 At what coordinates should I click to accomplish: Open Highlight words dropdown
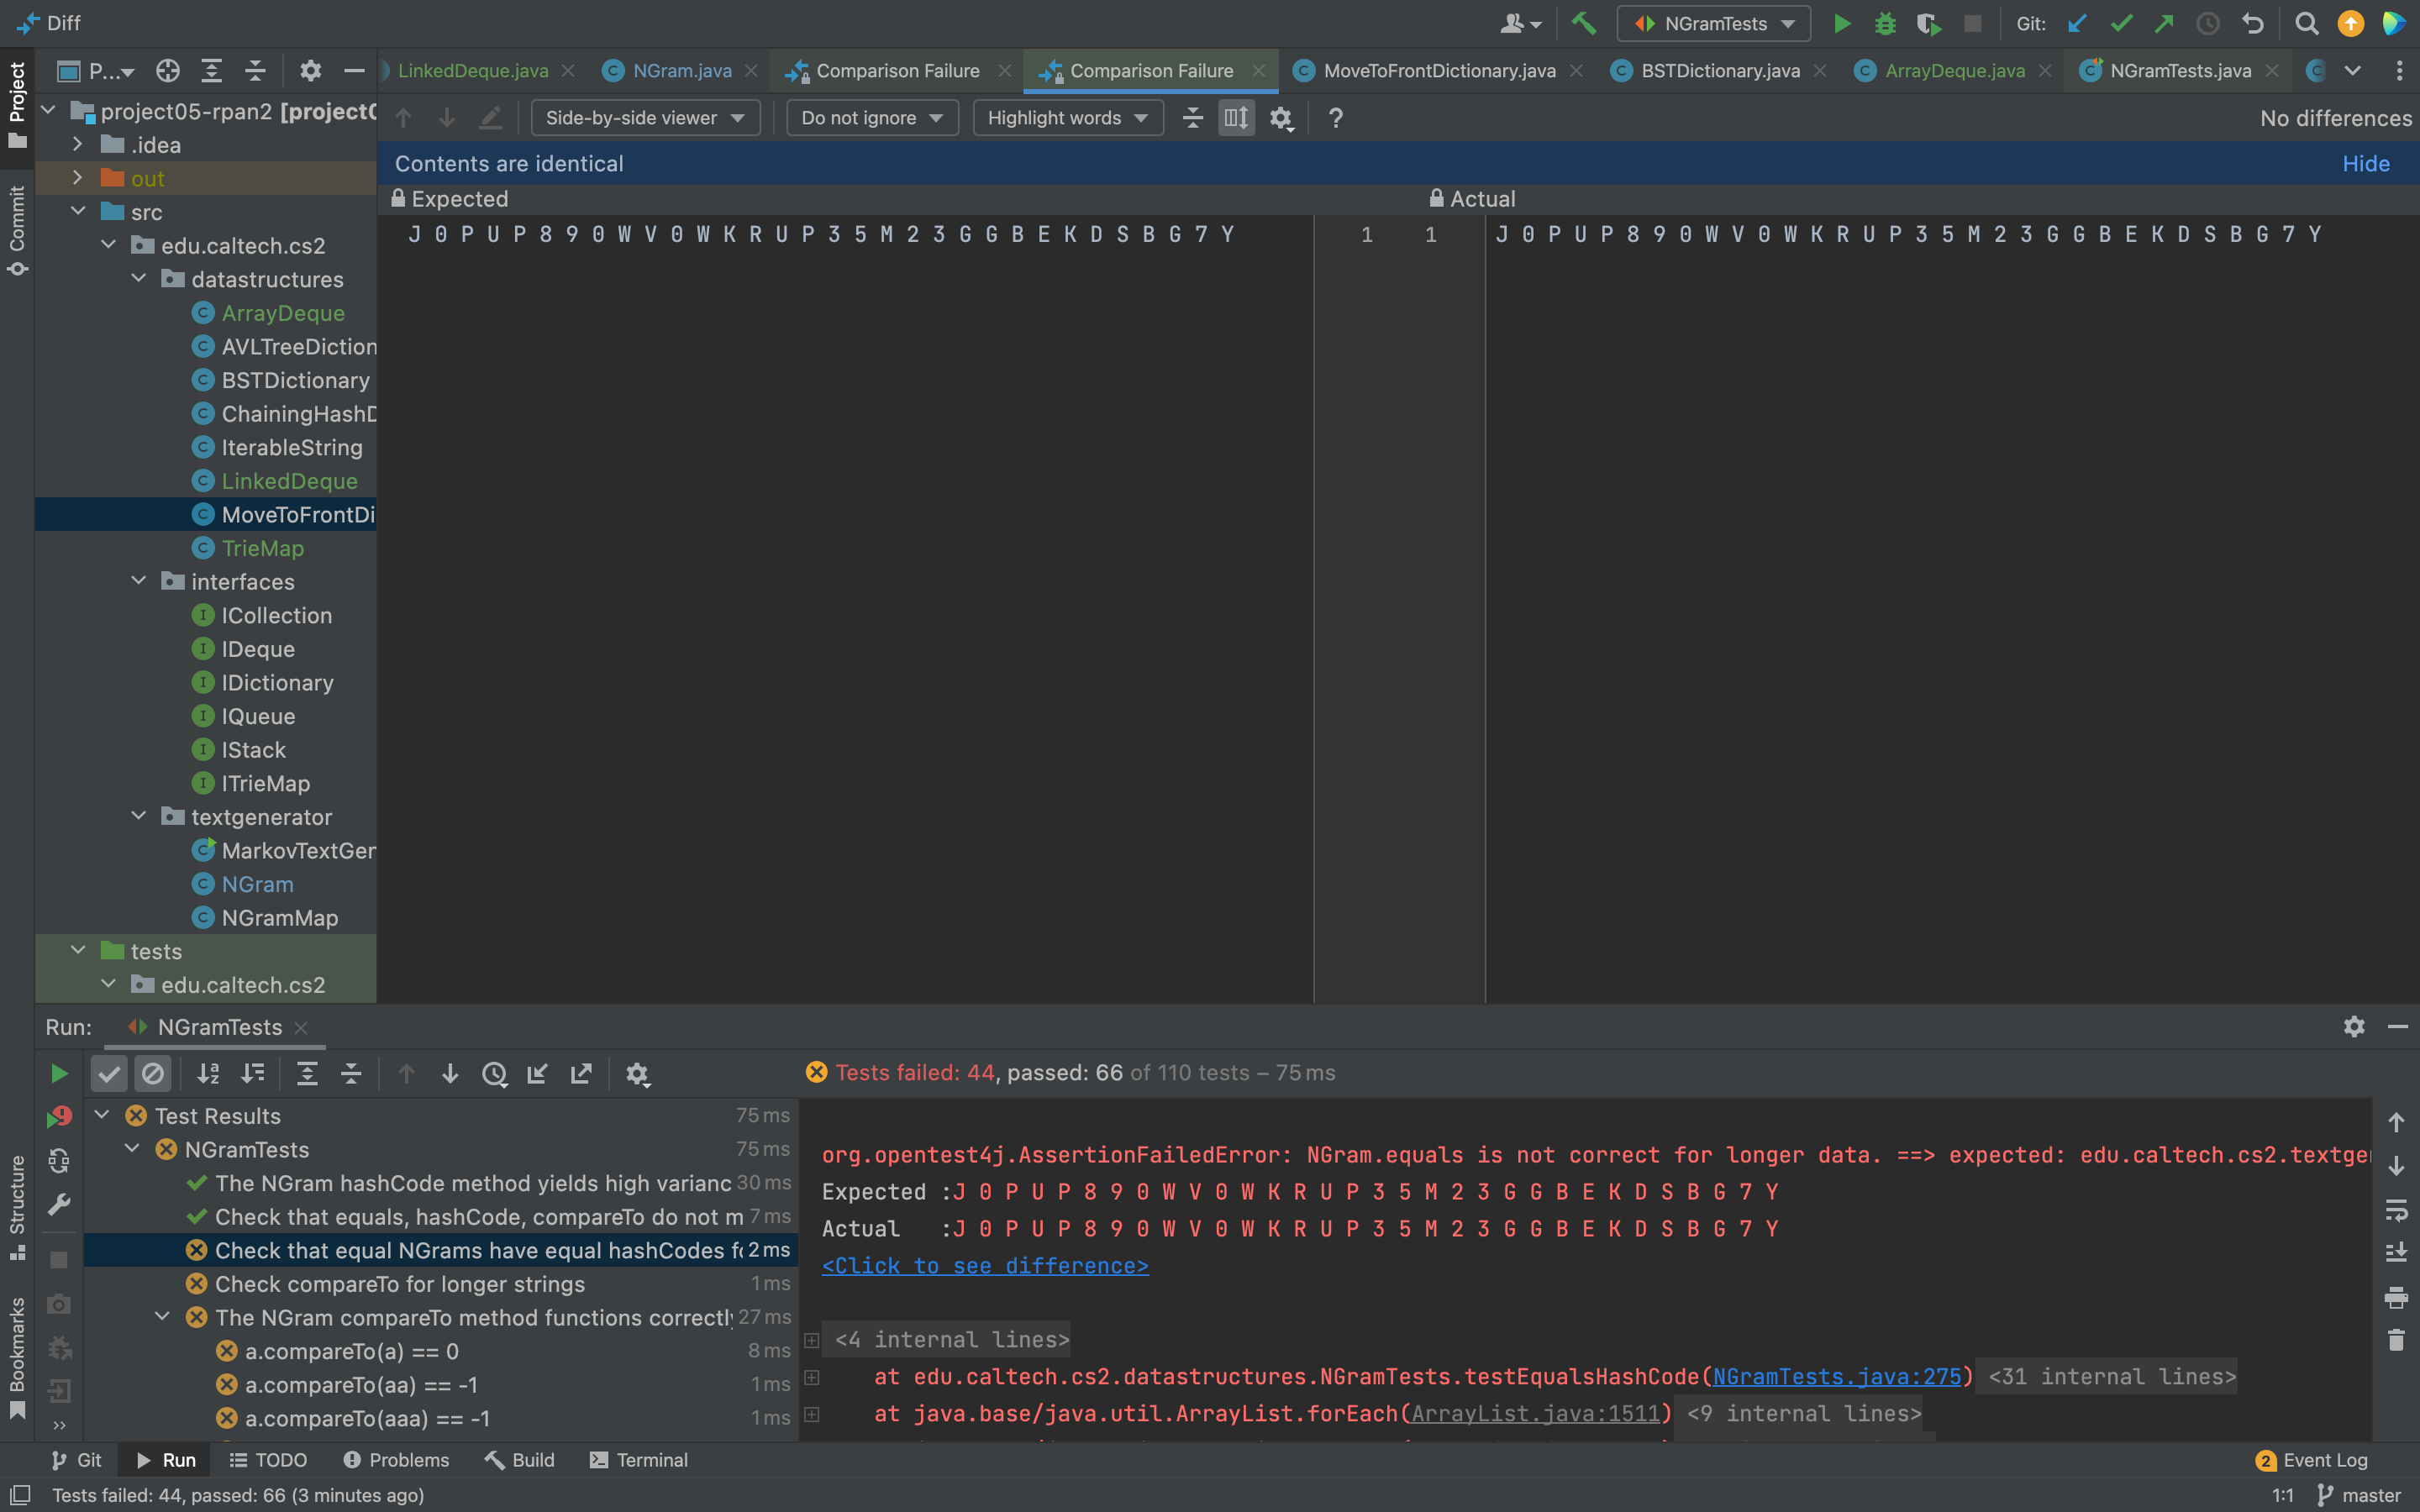coord(1067,118)
